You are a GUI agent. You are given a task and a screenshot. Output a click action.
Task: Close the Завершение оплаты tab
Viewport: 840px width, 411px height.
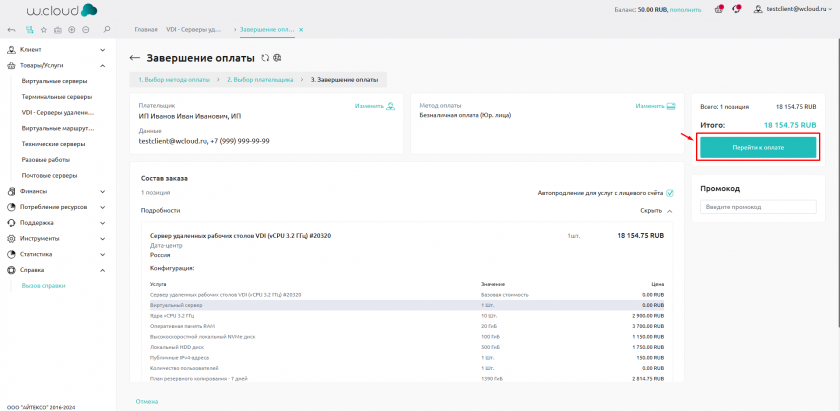(x=301, y=30)
